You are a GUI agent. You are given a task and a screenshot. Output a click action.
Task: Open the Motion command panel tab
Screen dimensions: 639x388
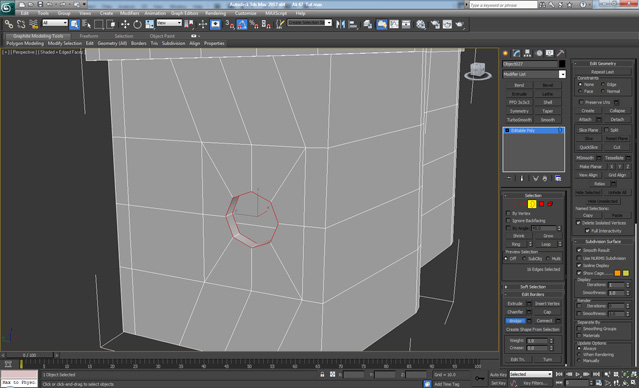(x=539, y=53)
